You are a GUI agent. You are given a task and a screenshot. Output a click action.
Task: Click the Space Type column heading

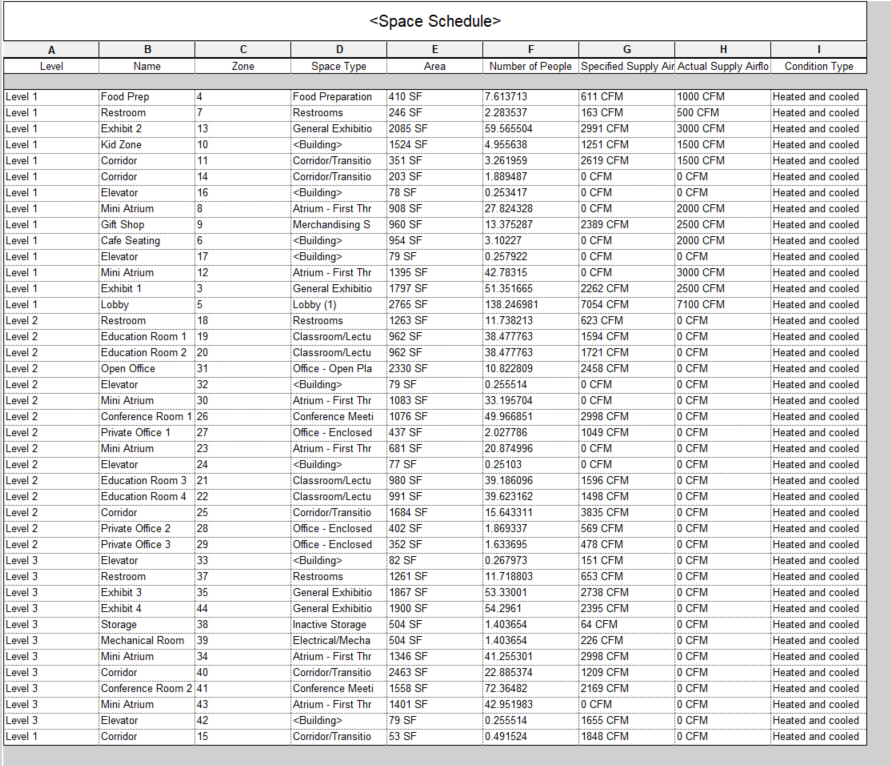pos(339,66)
